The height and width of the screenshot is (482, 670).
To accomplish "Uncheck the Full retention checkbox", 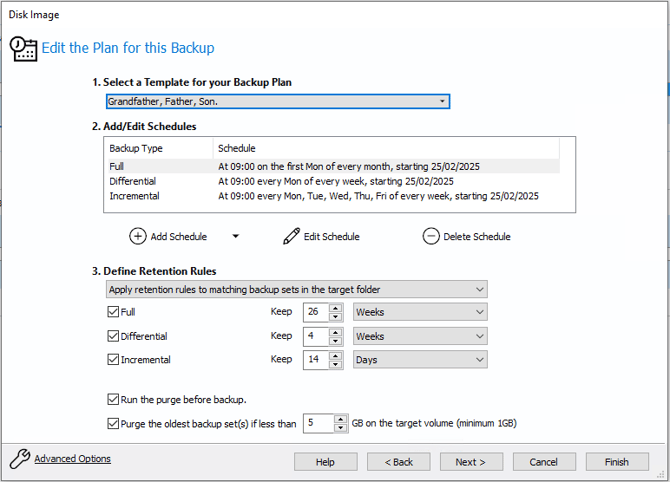I will [x=112, y=312].
